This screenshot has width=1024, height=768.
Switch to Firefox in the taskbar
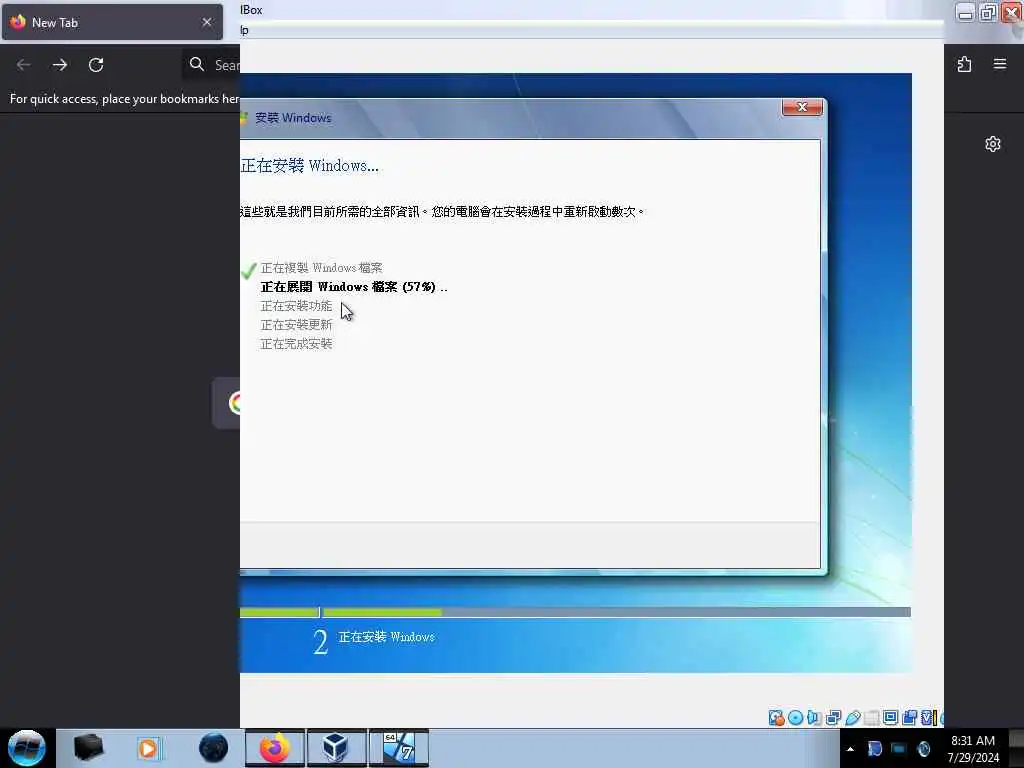click(274, 748)
